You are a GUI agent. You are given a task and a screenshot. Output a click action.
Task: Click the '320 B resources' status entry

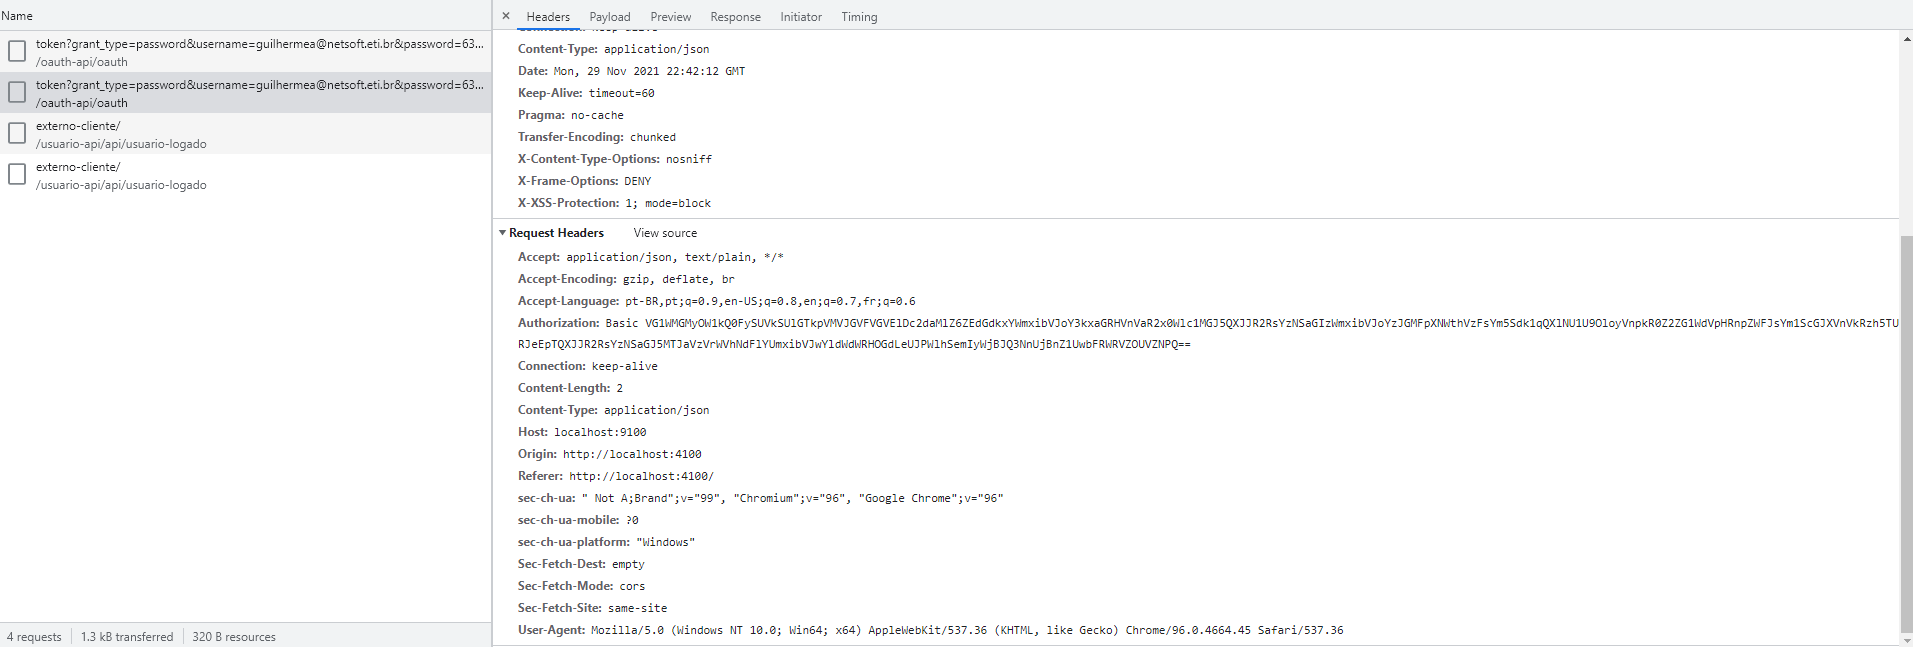coord(234,637)
